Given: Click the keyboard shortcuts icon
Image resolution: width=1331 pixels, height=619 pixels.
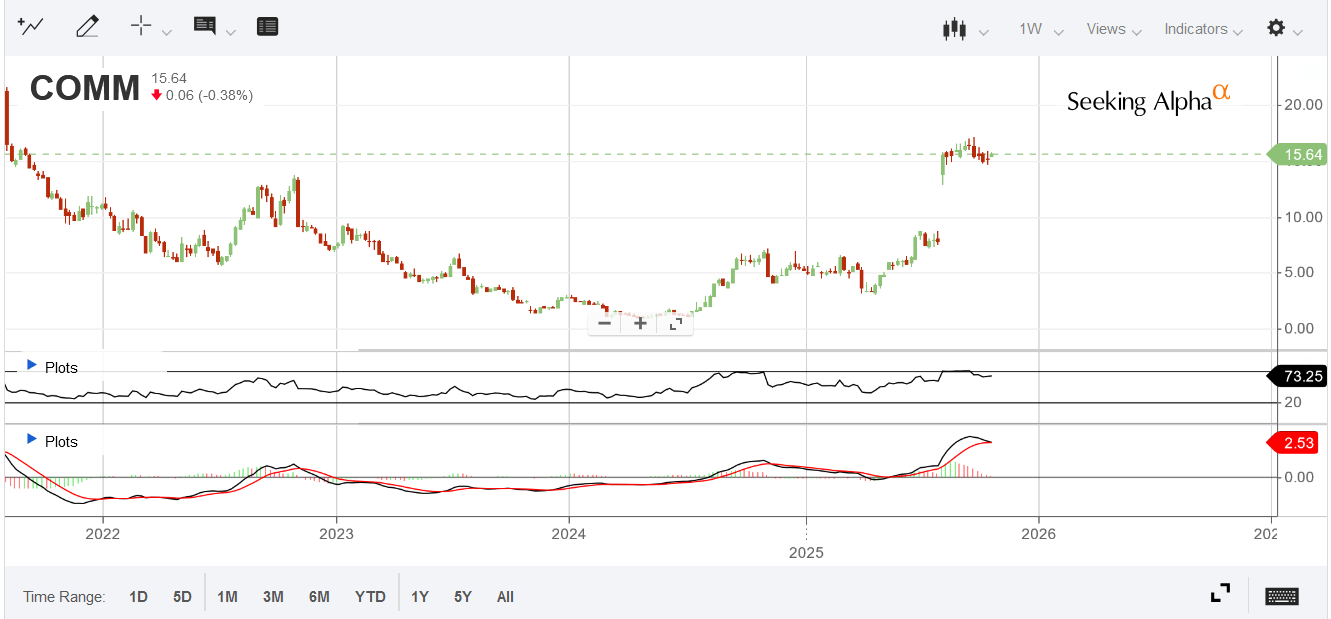Looking at the screenshot, I should click(x=1280, y=593).
